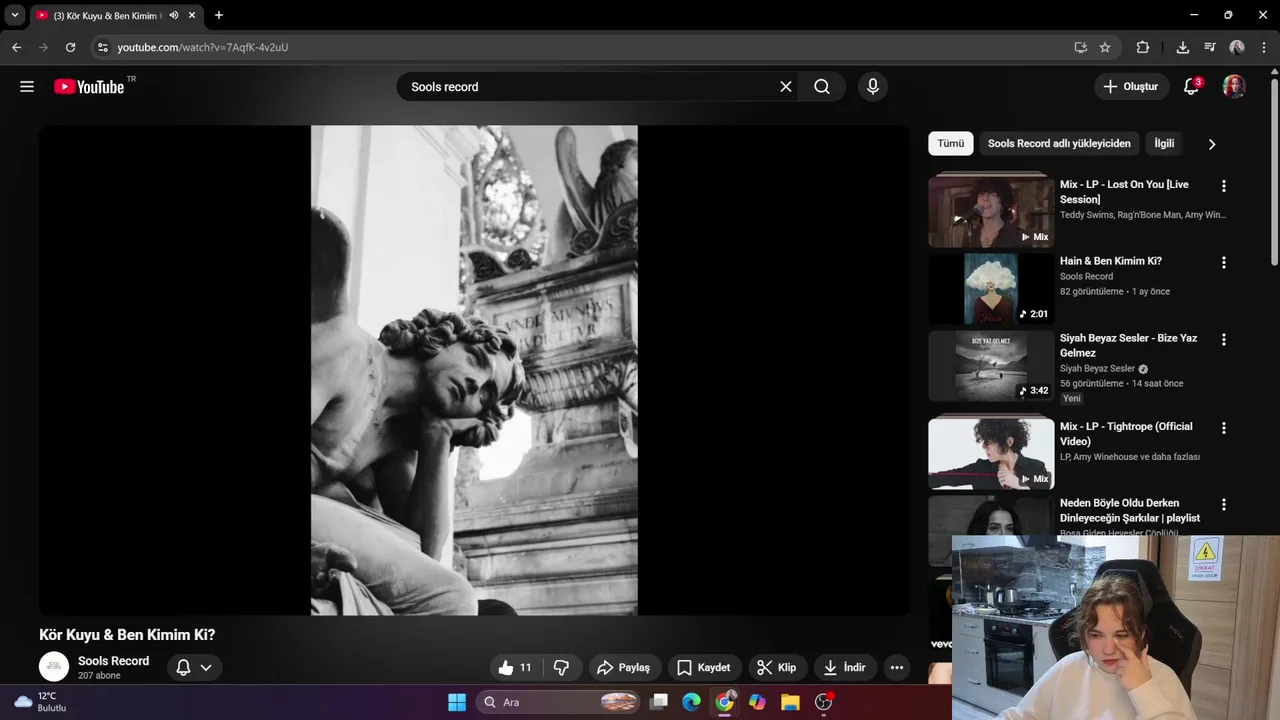Open Copilot app on taskbar

pyautogui.click(x=757, y=702)
